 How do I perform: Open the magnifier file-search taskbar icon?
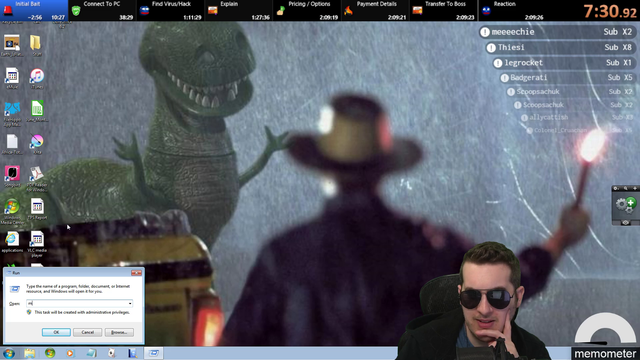coord(132,353)
